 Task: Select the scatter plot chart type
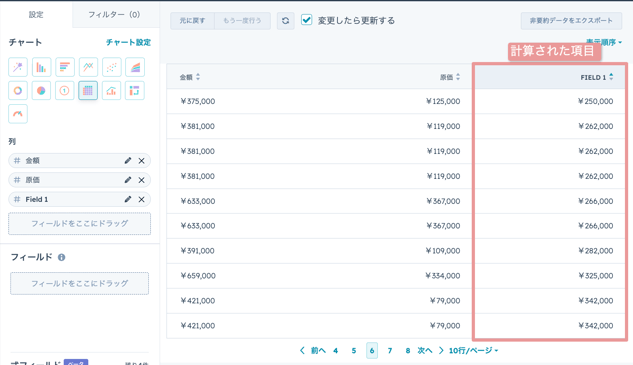click(x=111, y=67)
